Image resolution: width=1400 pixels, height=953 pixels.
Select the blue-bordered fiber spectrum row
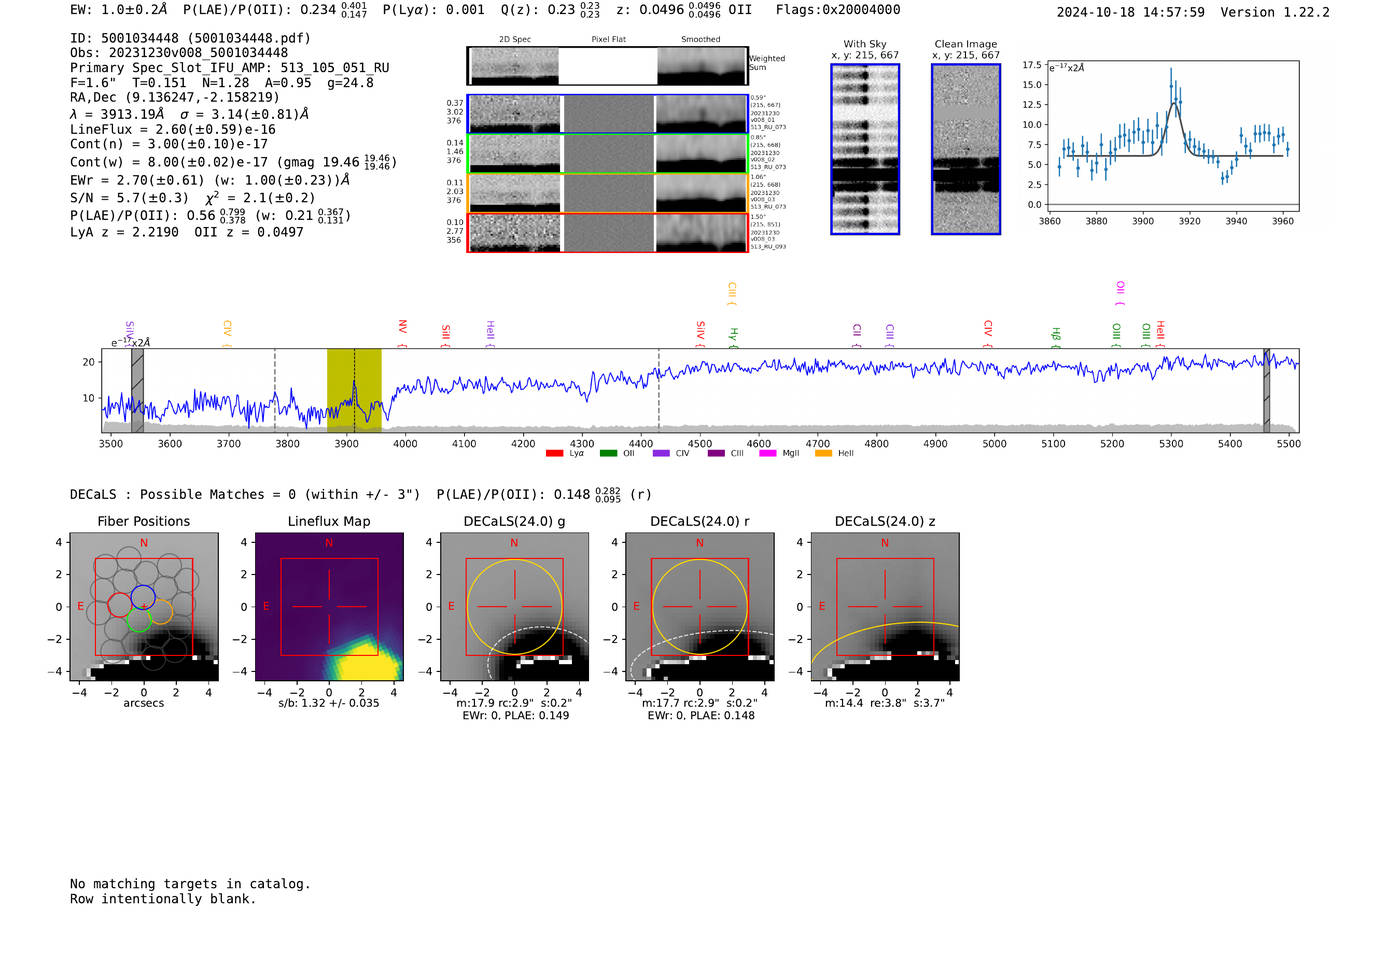pos(607,114)
